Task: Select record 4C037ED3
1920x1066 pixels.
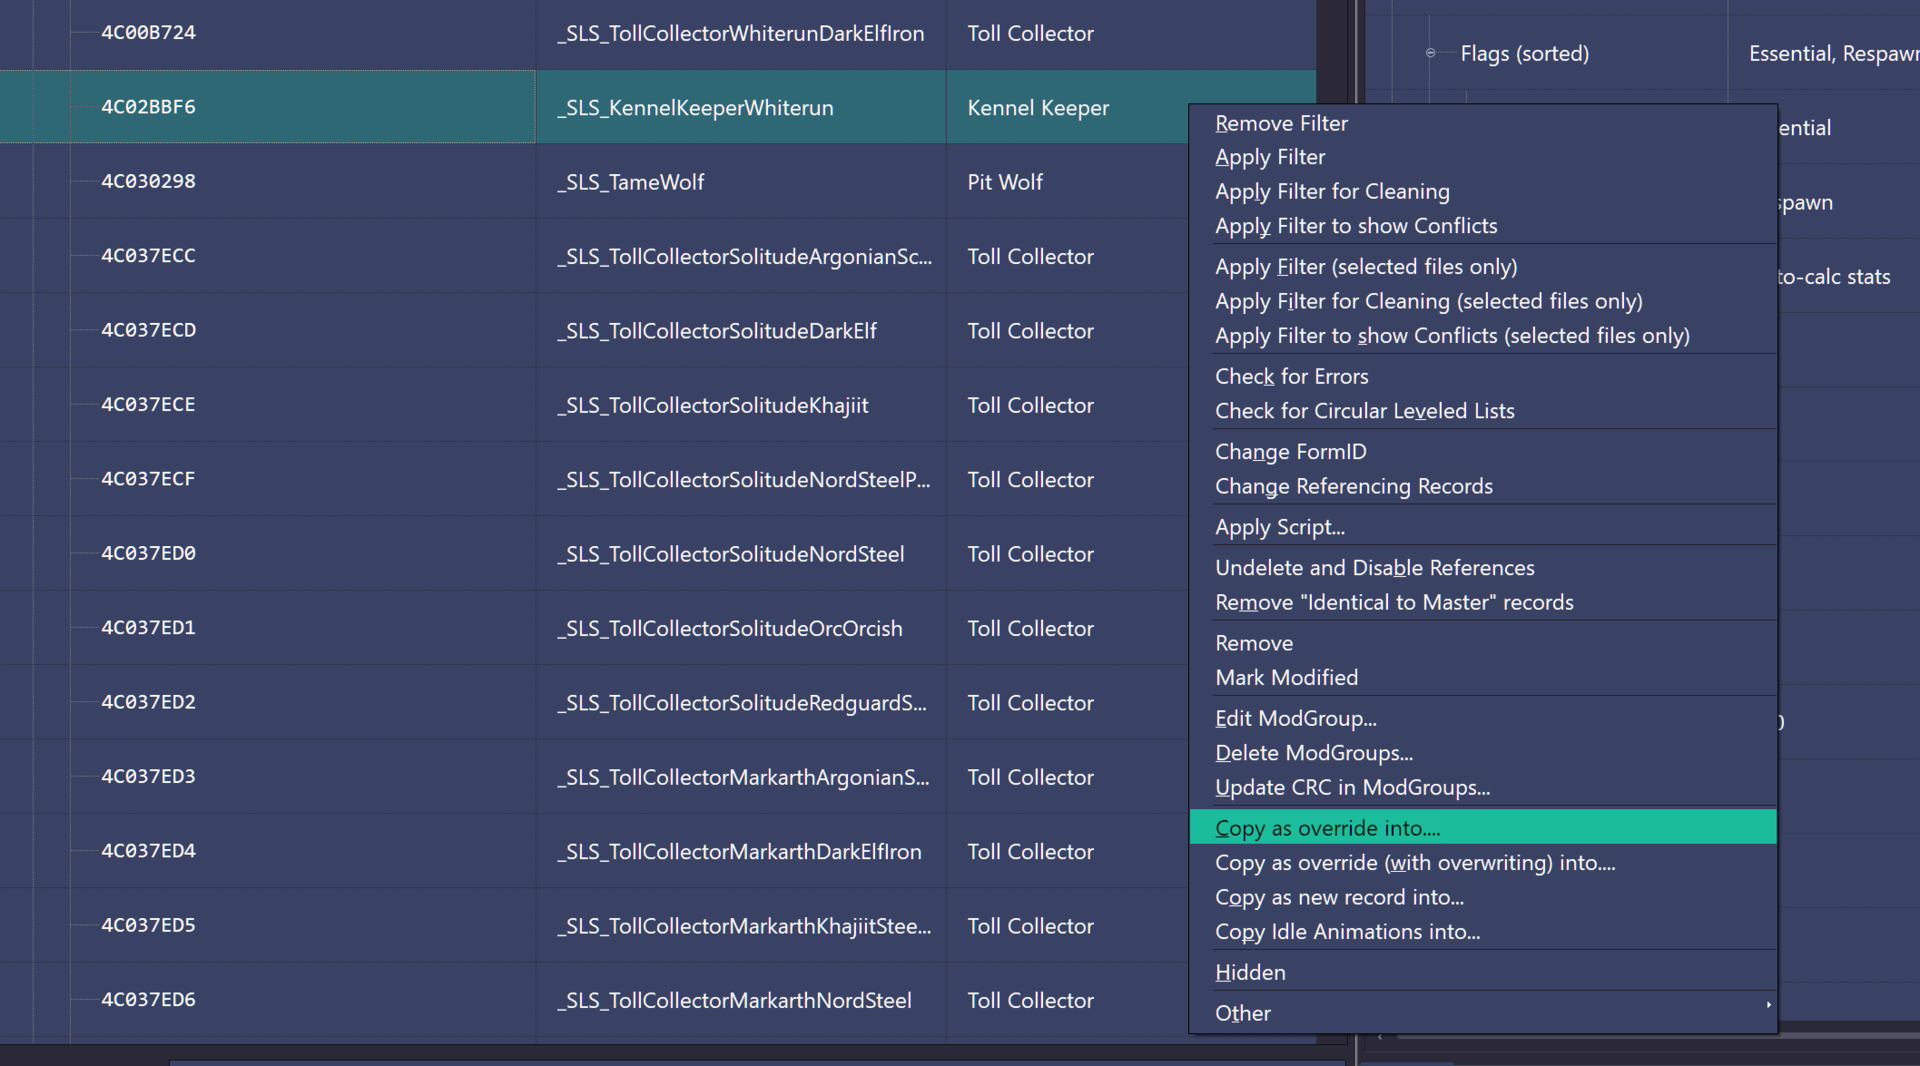Action: coord(148,776)
